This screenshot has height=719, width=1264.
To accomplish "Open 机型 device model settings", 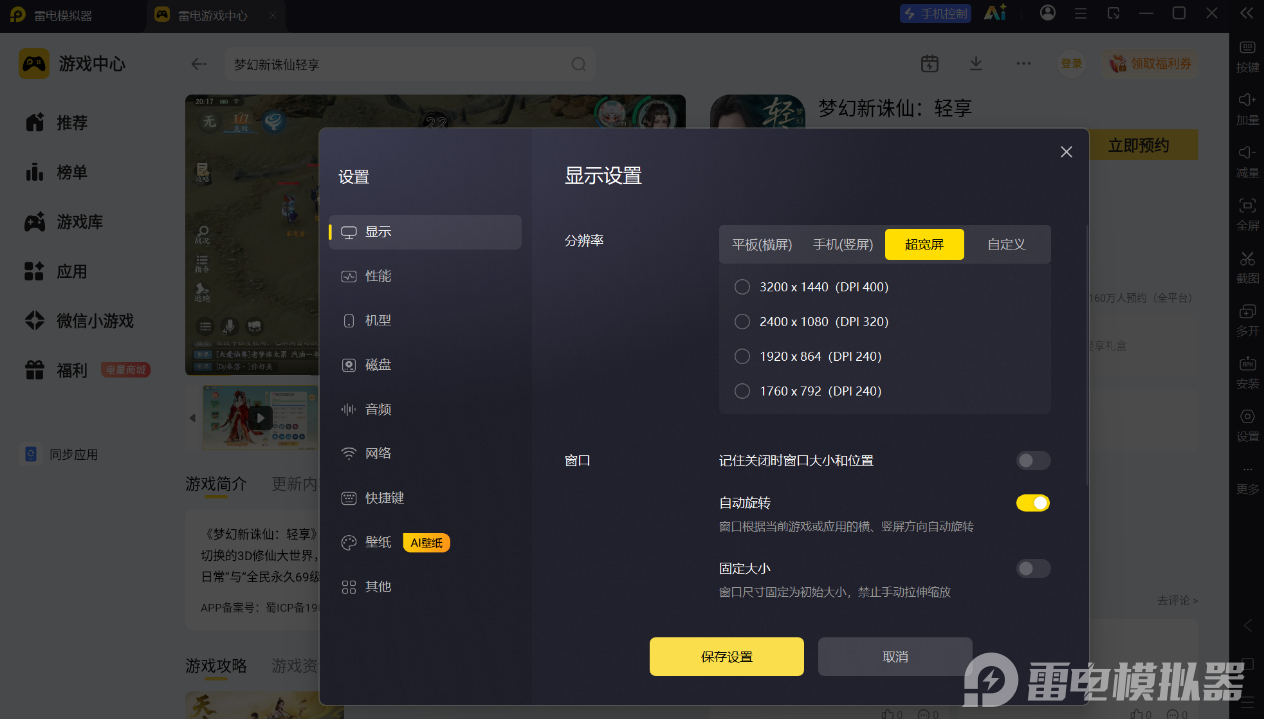I will point(425,320).
